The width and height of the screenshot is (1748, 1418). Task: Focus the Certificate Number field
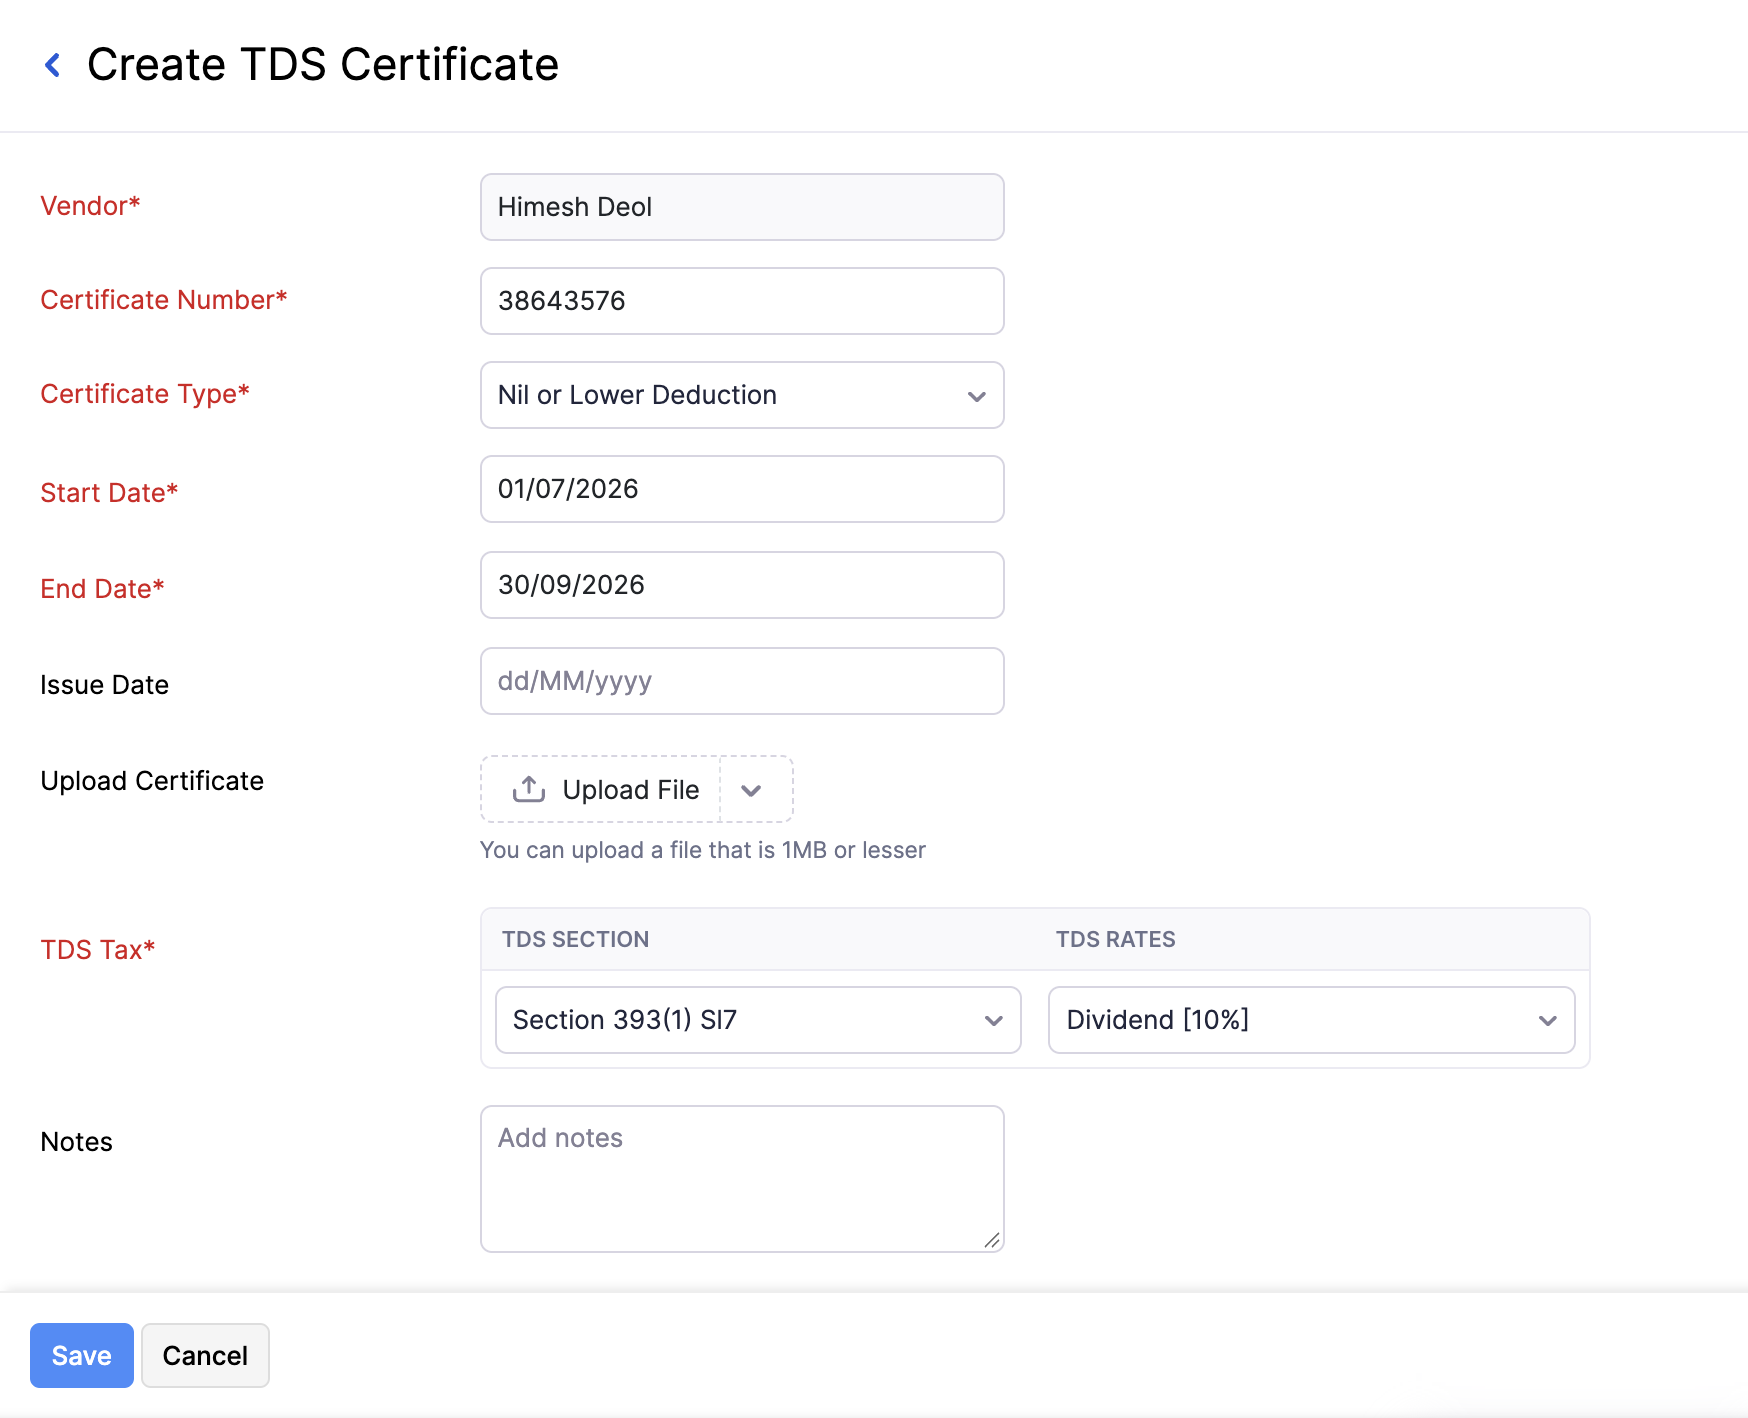click(742, 301)
